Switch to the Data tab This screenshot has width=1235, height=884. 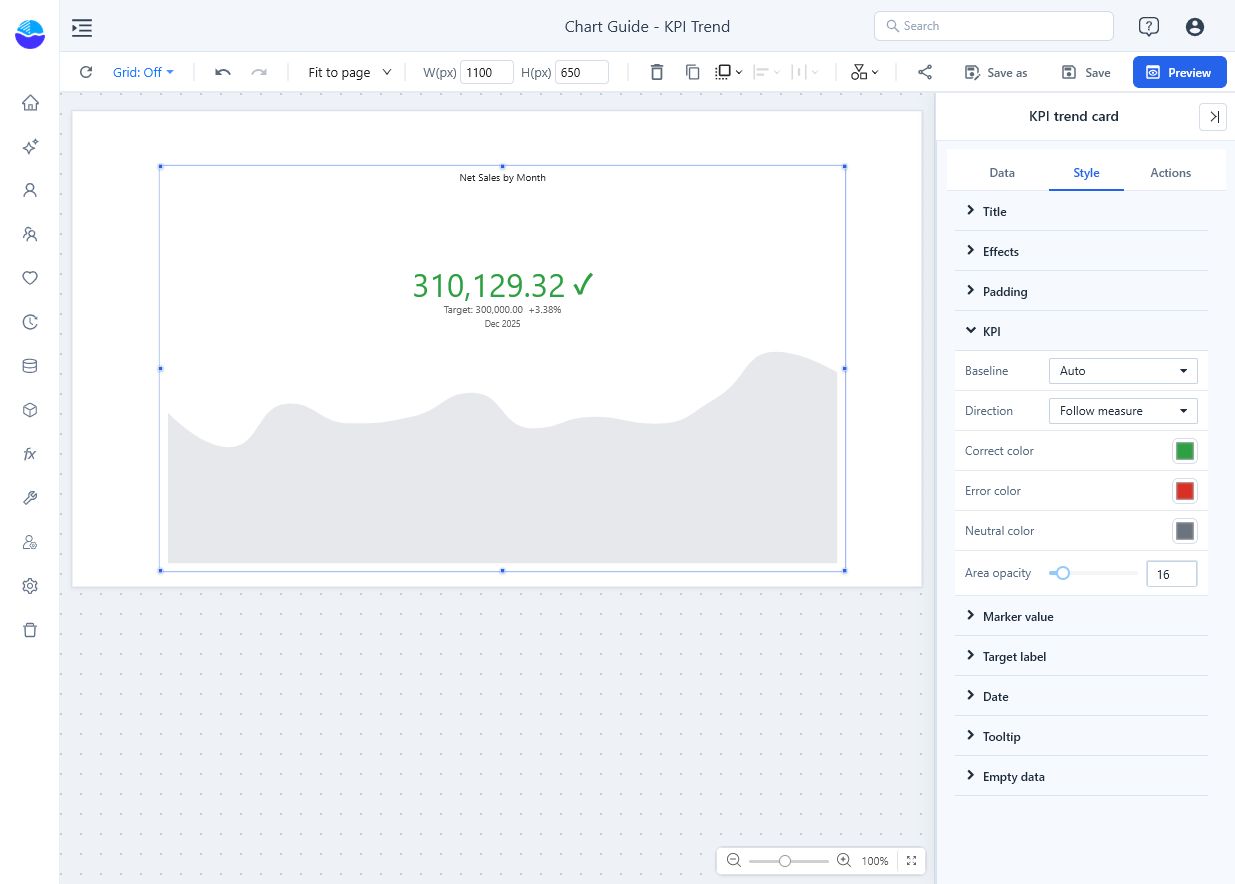tap(1002, 173)
